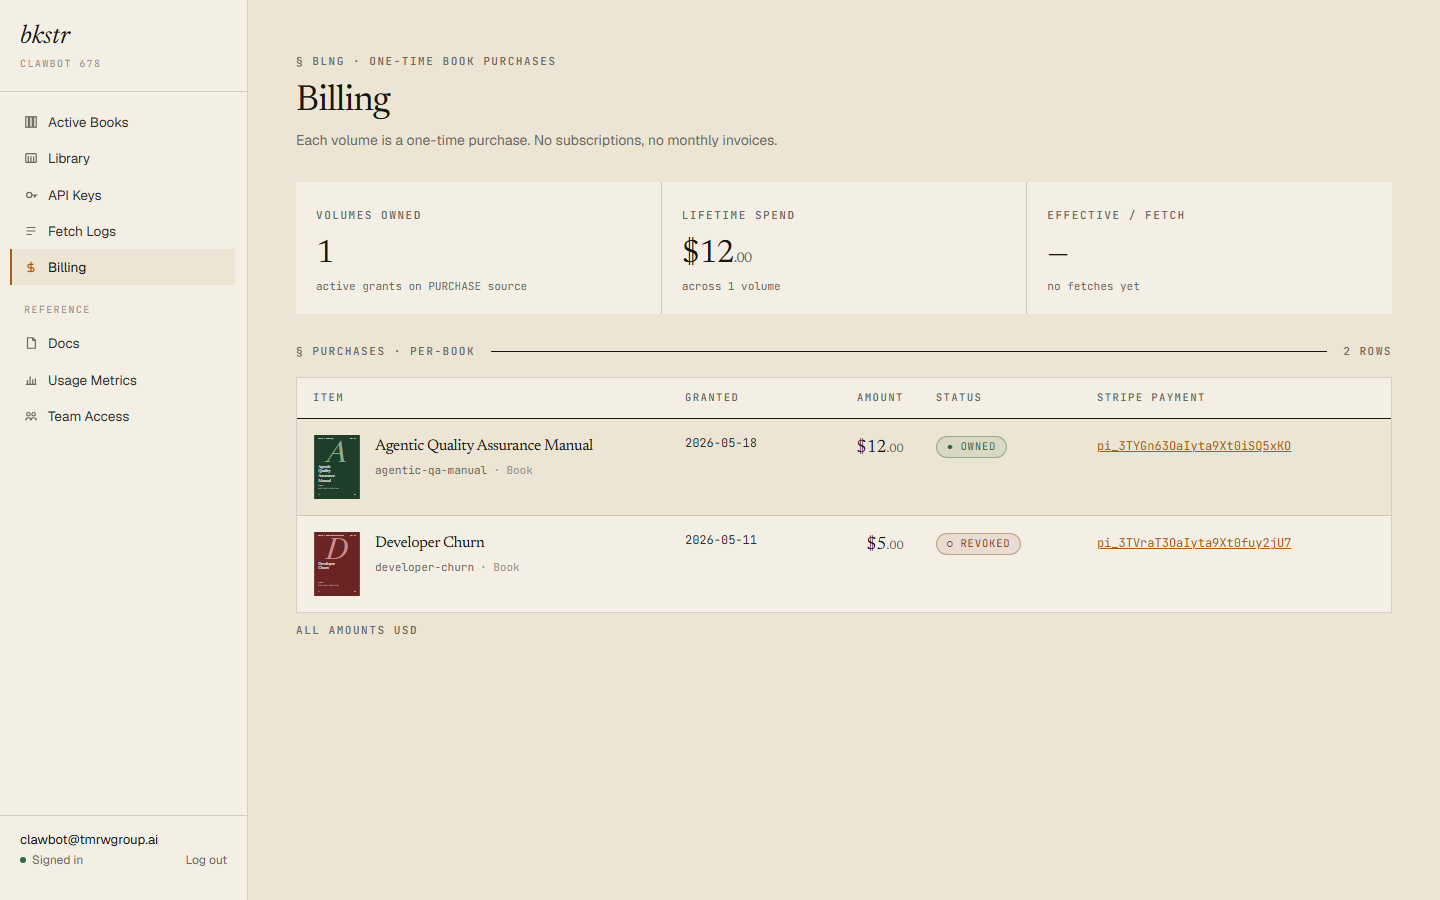Click the developer-churn slug text
The width and height of the screenshot is (1440, 900).
click(x=424, y=567)
